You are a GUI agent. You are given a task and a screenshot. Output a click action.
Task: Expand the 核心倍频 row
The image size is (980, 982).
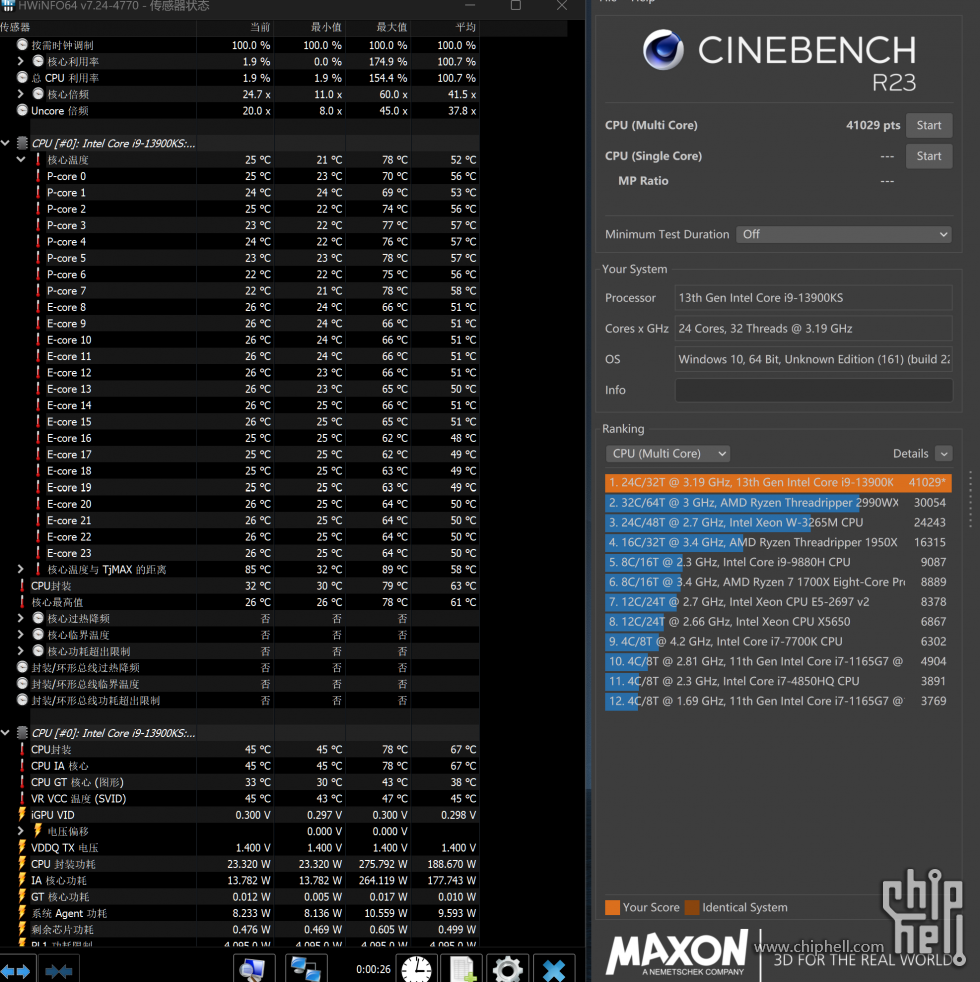click(21, 94)
